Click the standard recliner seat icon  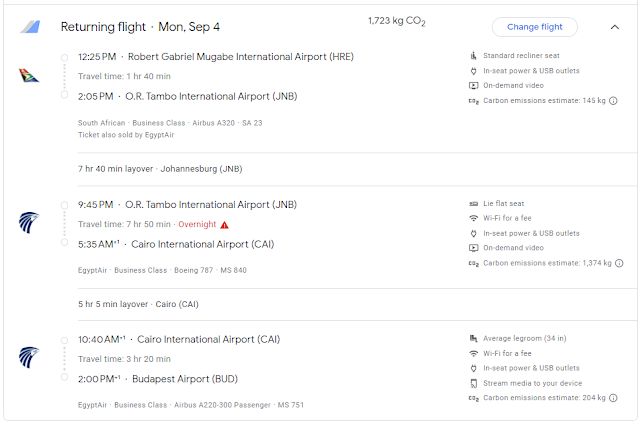coord(473,56)
